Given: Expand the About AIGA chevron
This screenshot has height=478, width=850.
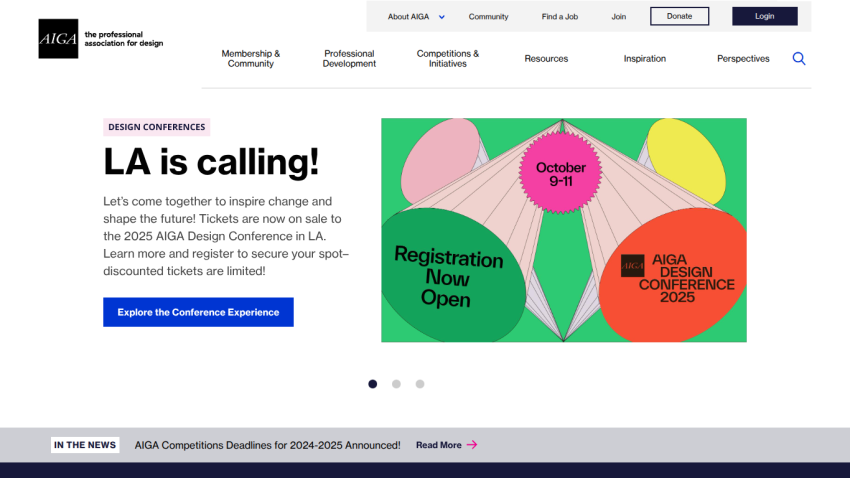Looking at the screenshot, I should (x=442, y=17).
